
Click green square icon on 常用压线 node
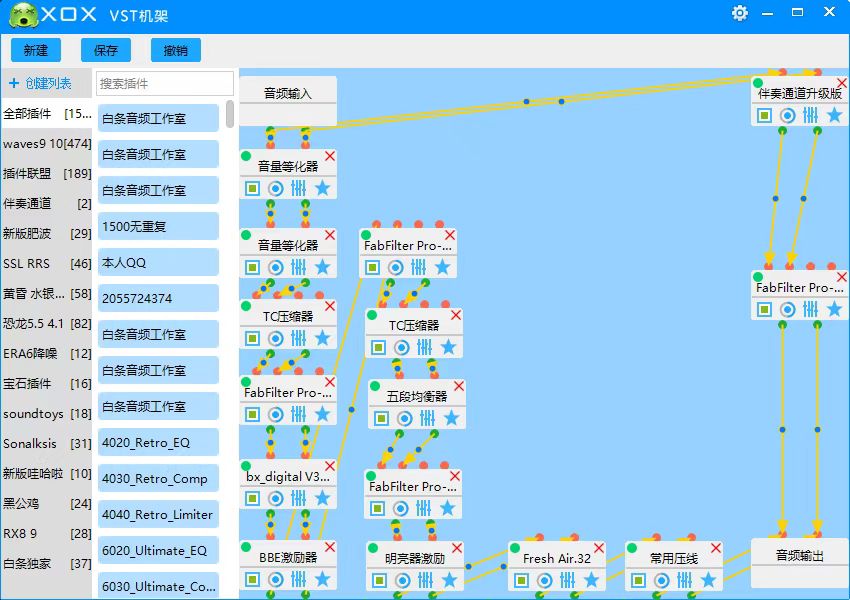pyautogui.click(x=639, y=580)
